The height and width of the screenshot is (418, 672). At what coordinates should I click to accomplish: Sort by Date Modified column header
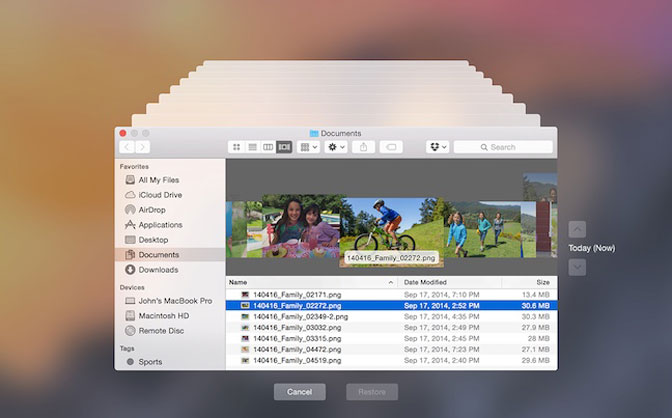point(450,282)
